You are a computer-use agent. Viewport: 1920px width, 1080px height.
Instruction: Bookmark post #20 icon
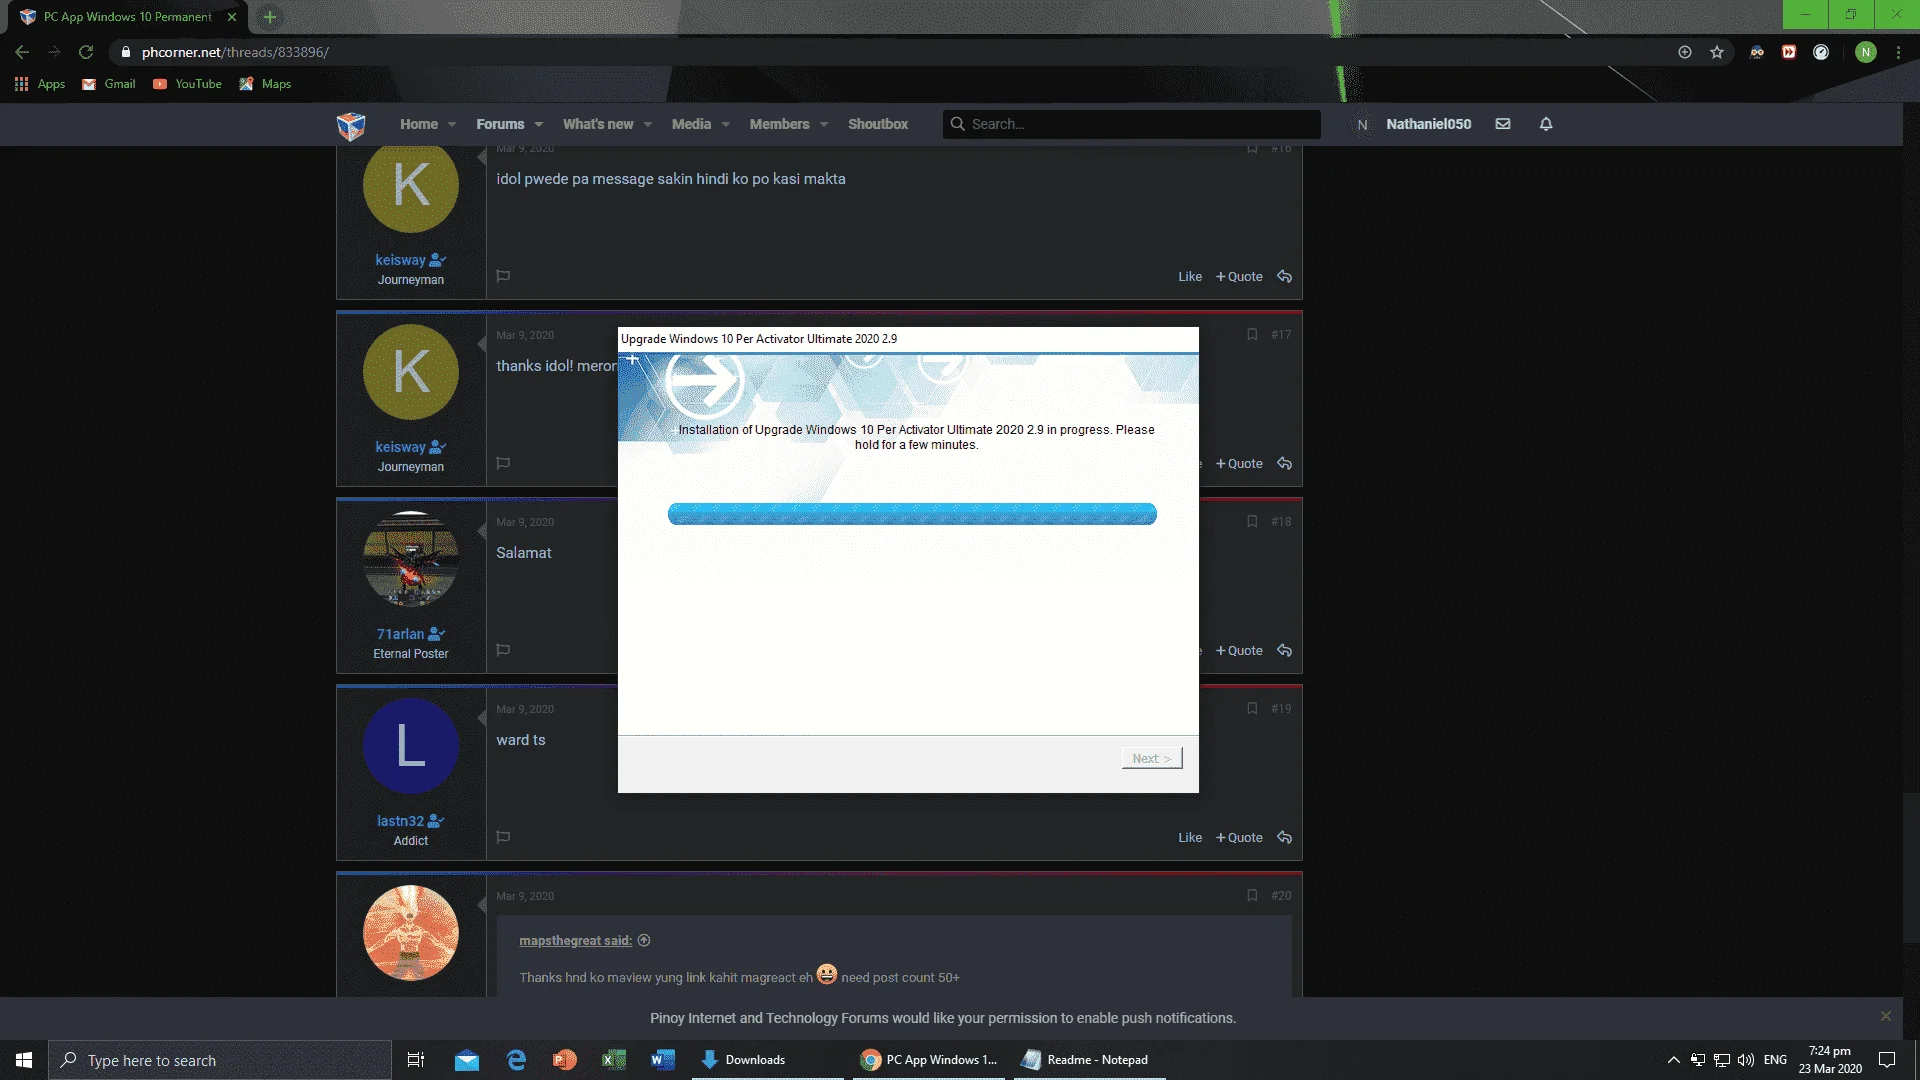(x=1252, y=895)
